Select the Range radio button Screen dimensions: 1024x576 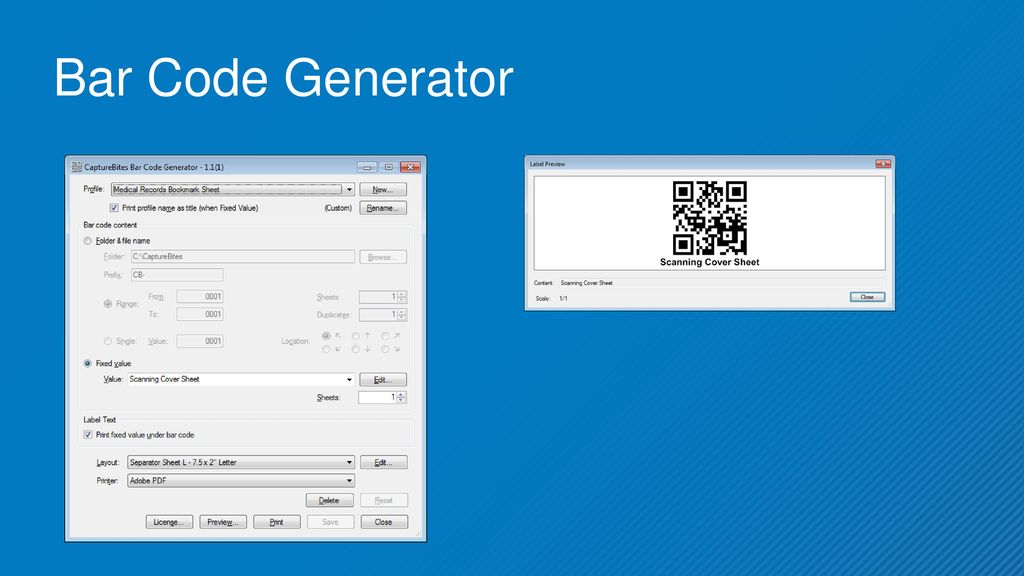click(108, 304)
